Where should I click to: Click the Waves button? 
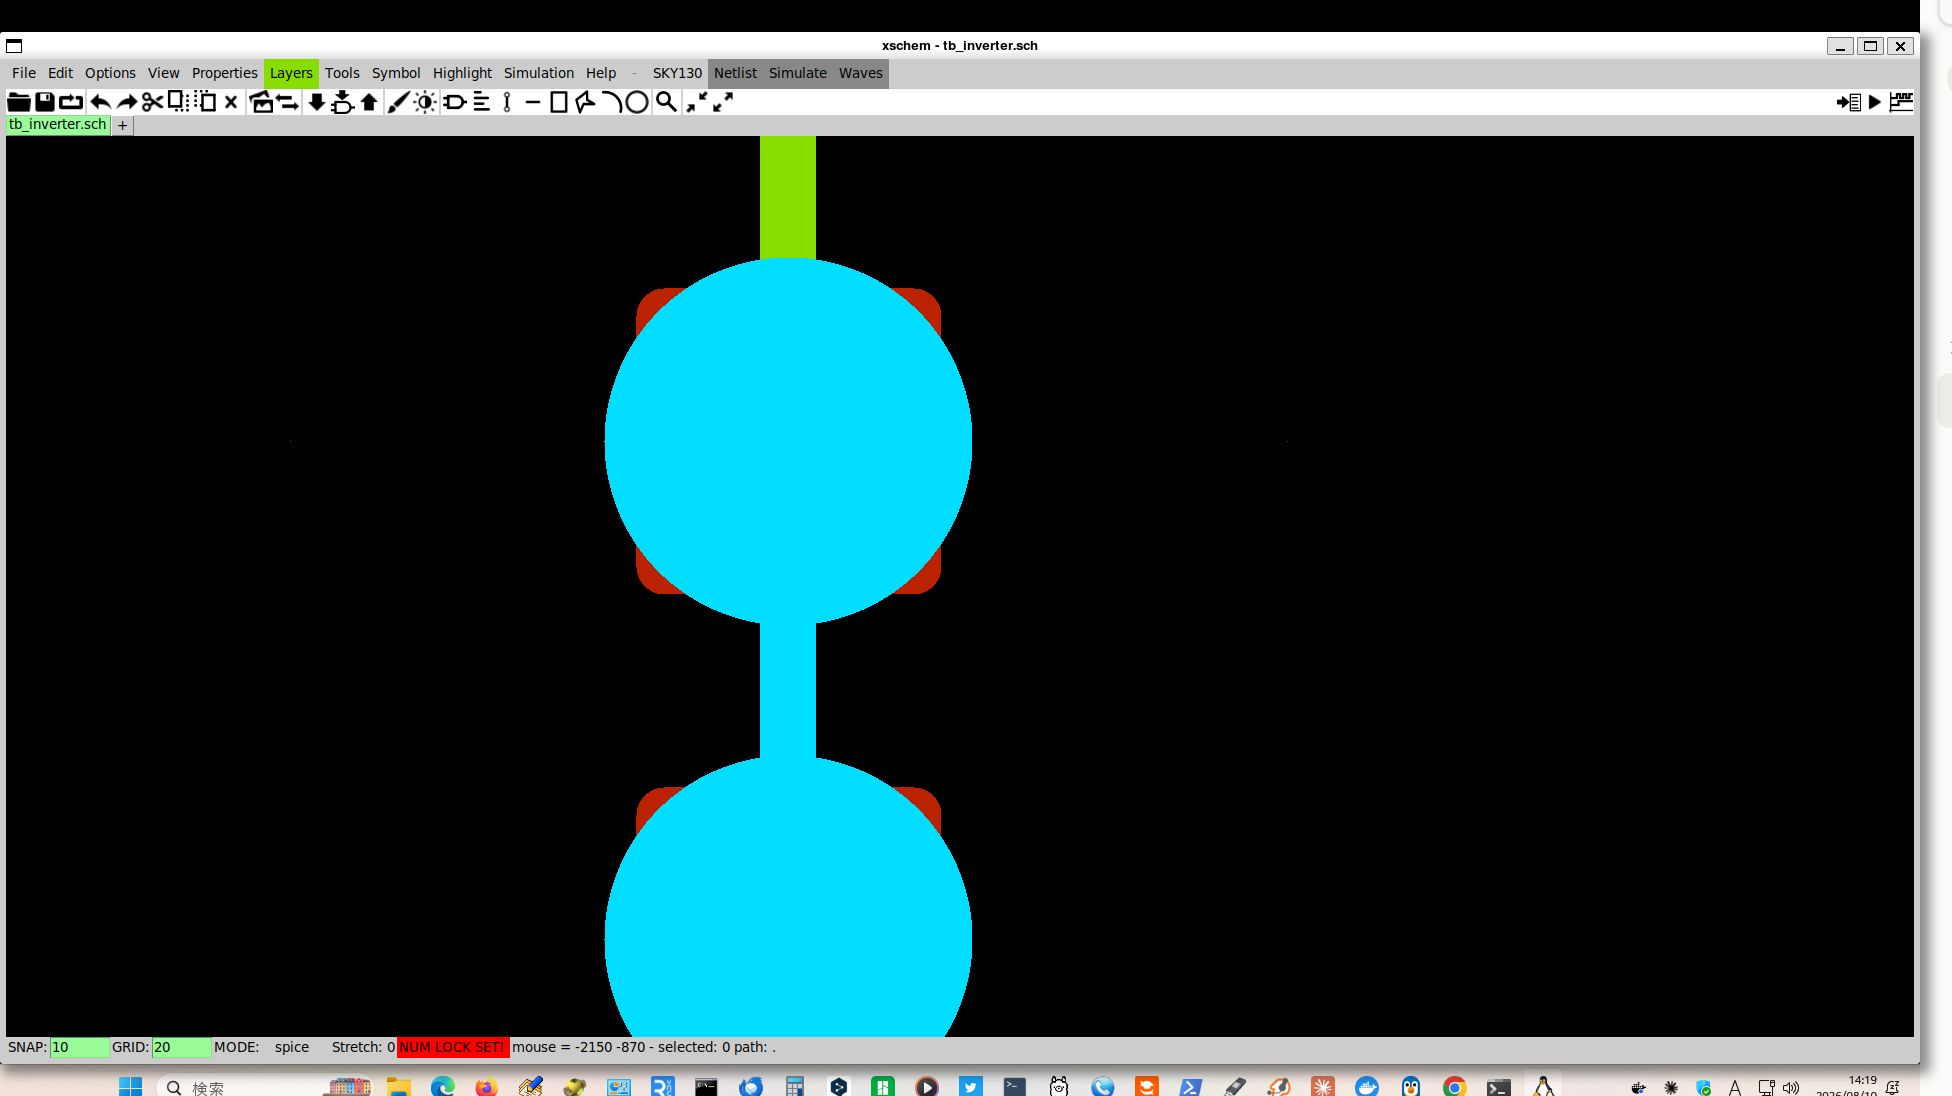861,73
